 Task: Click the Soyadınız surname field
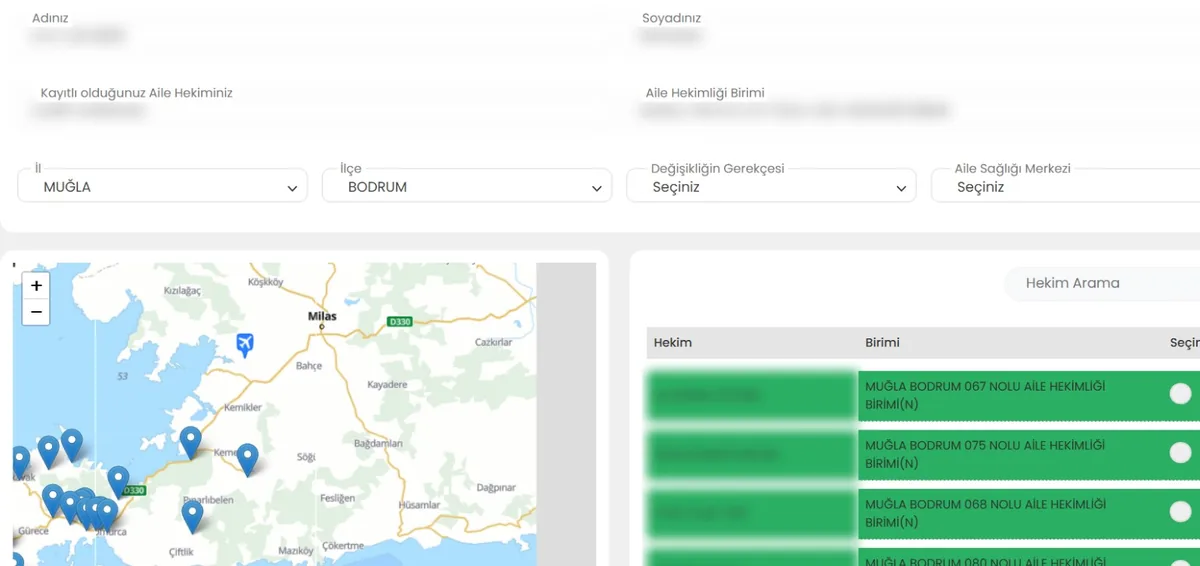point(915,37)
